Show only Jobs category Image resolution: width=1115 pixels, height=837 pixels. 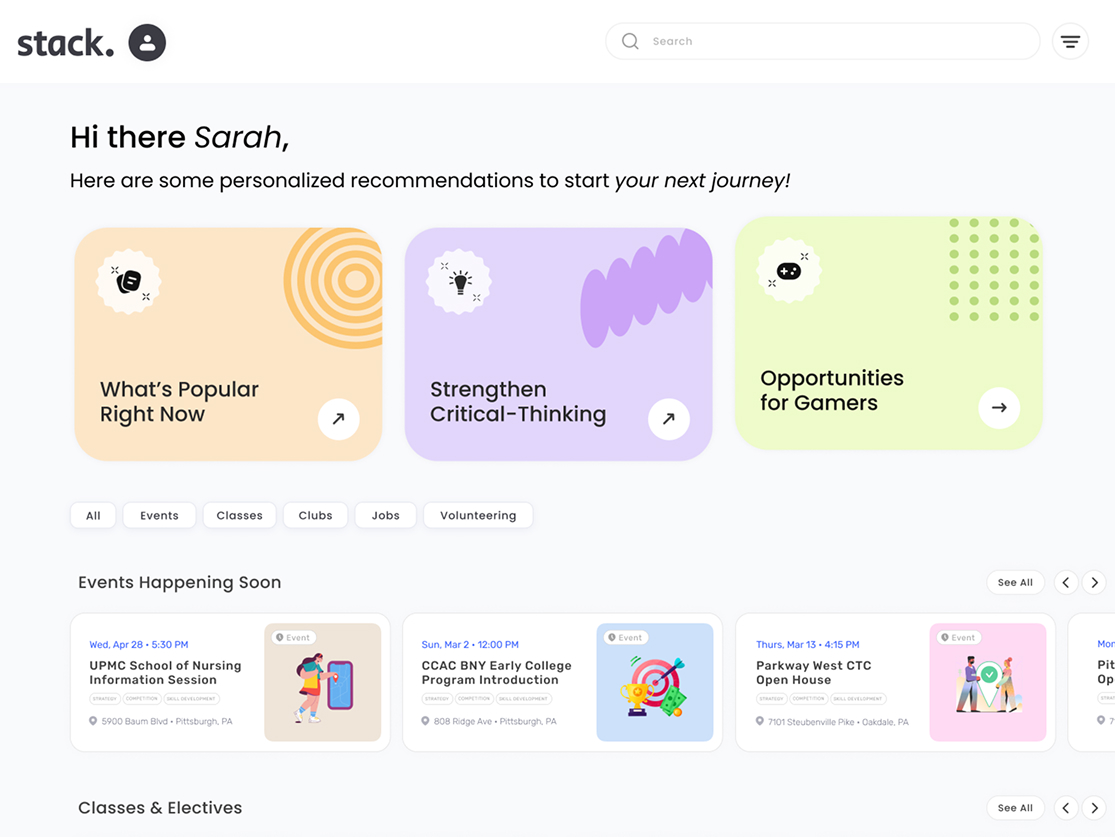click(385, 516)
